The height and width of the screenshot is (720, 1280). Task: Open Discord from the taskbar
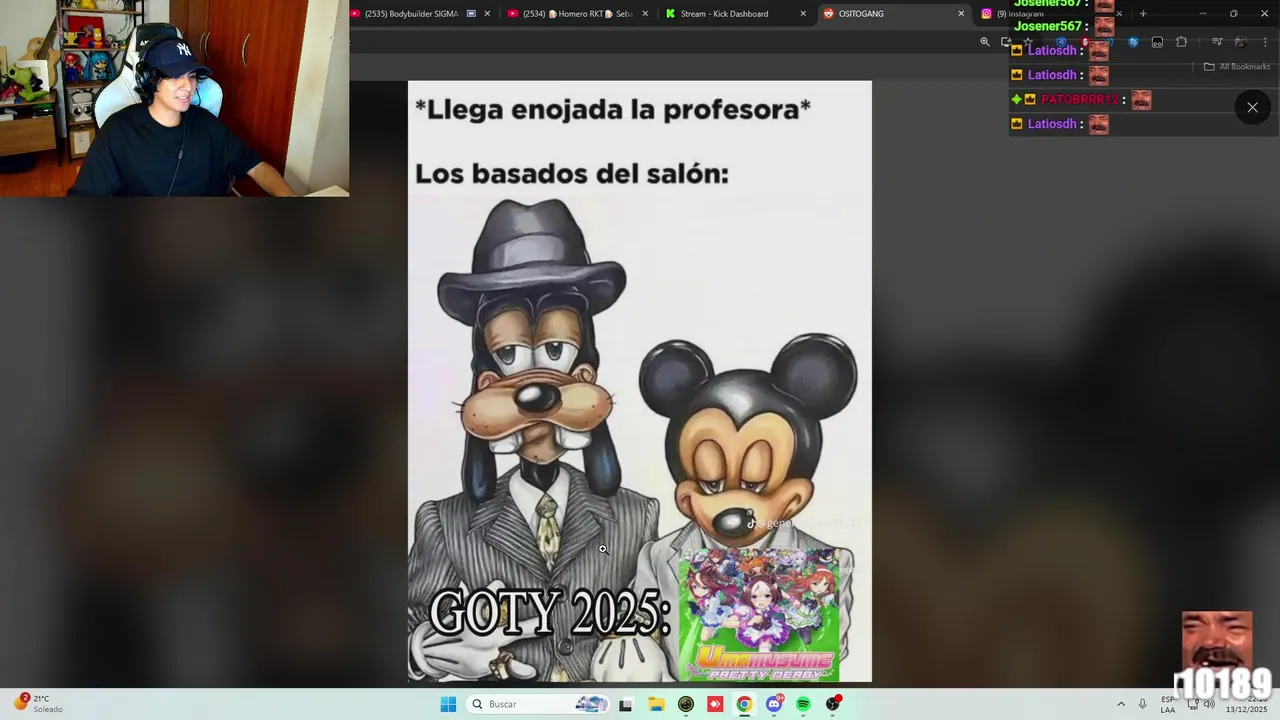coord(774,704)
